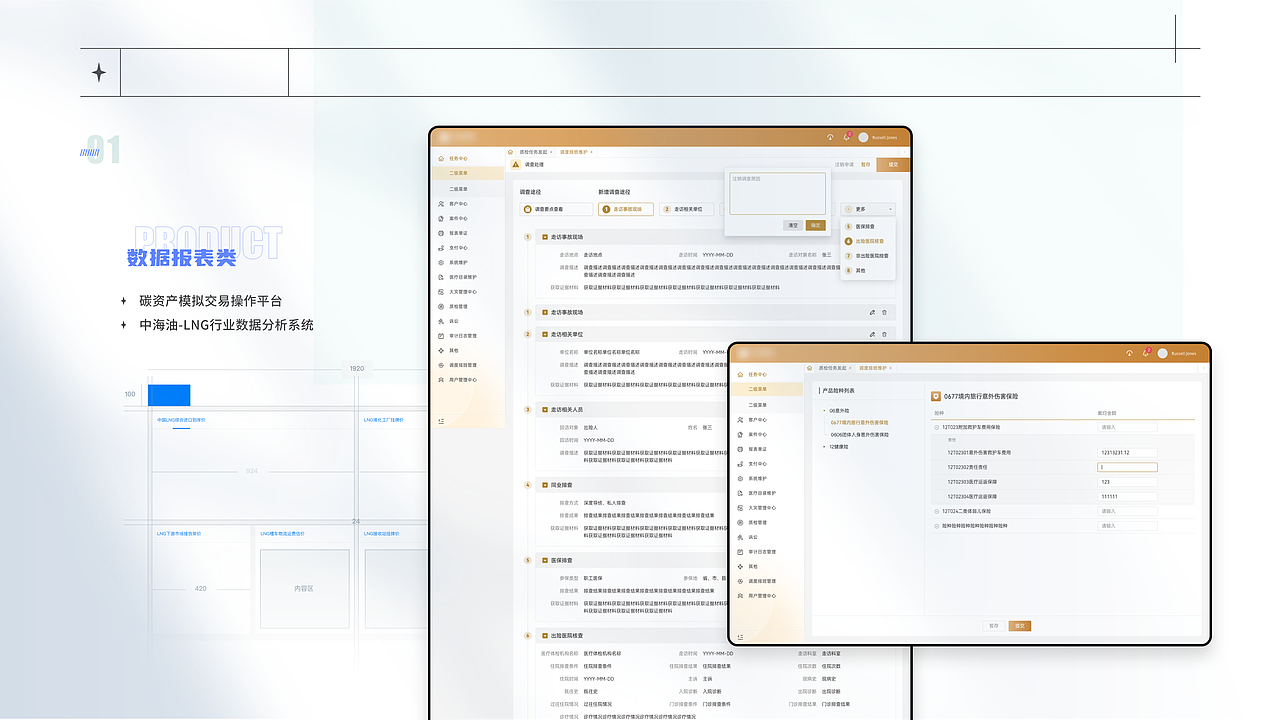Select 0606团体人身意外伤害保险 in product tree
The height and width of the screenshot is (720, 1280).
pos(860,434)
